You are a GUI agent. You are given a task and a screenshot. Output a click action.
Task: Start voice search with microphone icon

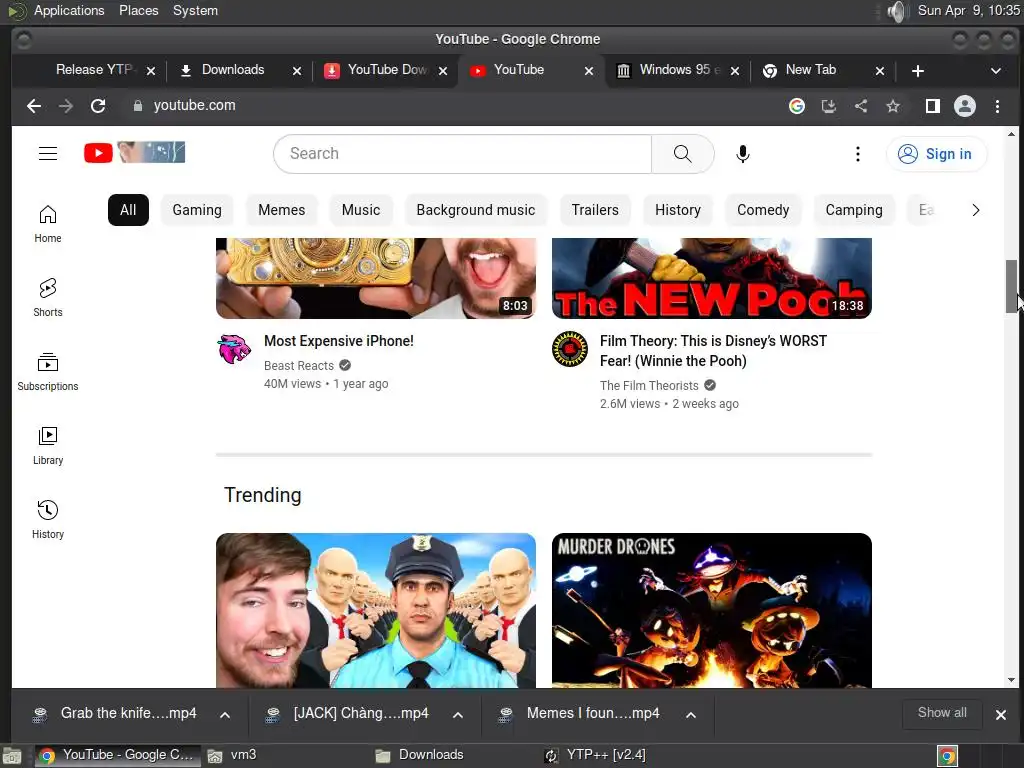pos(743,154)
